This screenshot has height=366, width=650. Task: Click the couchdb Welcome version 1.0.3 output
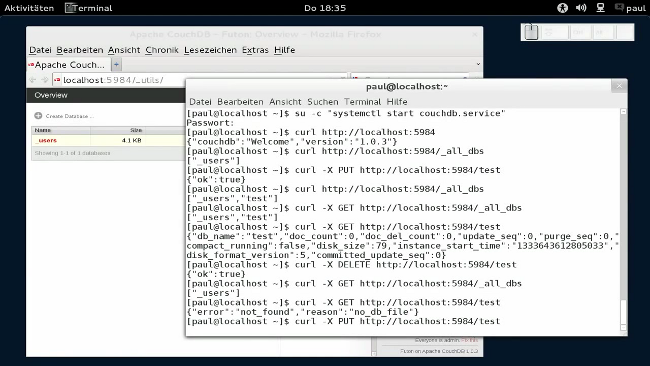[292, 142]
